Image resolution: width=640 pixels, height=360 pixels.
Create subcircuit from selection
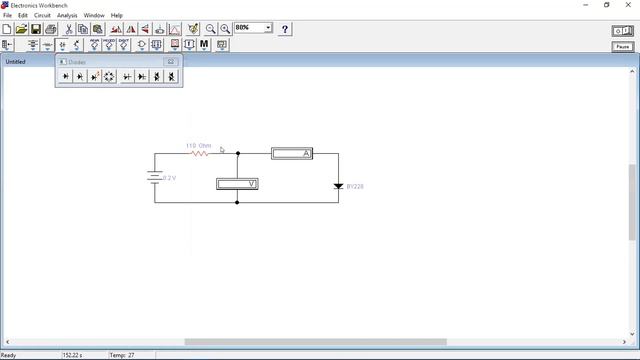[x=160, y=29]
